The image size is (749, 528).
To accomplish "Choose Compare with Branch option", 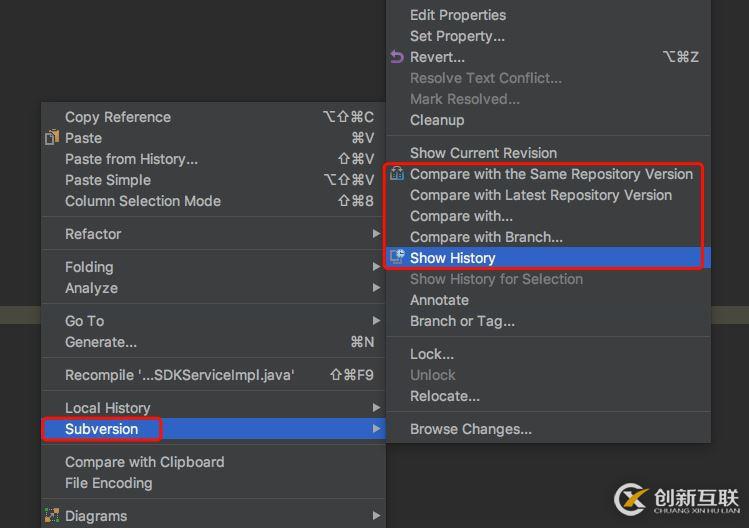I will [x=486, y=237].
